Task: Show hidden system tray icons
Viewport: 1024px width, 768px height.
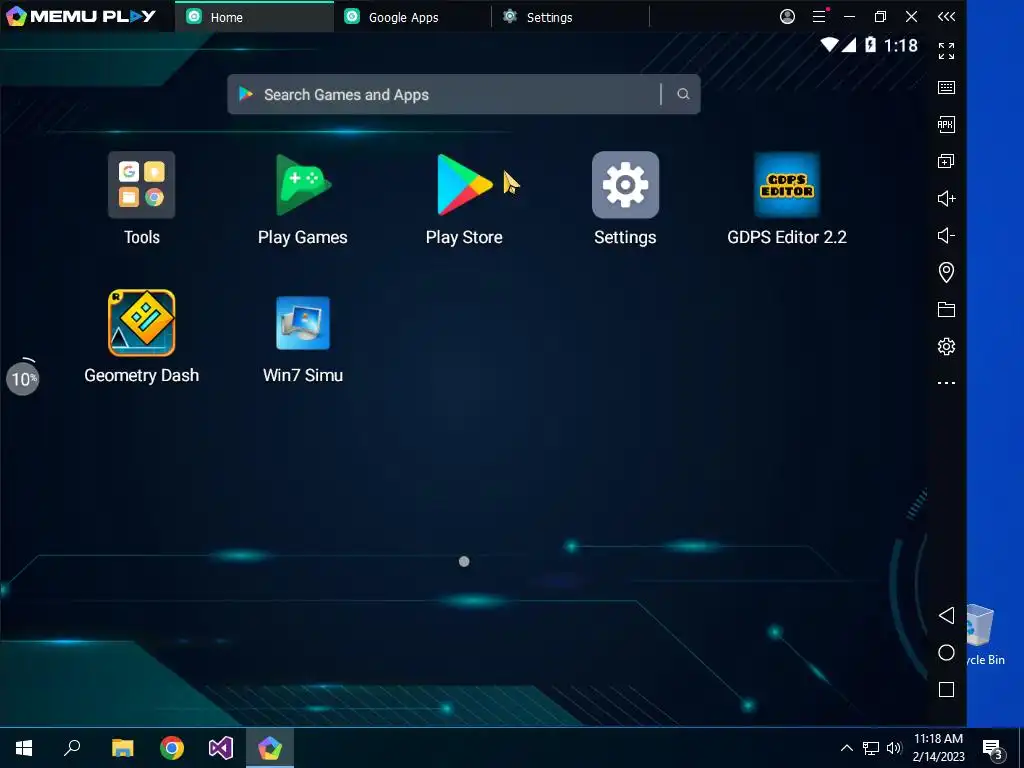Action: click(846, 748)
